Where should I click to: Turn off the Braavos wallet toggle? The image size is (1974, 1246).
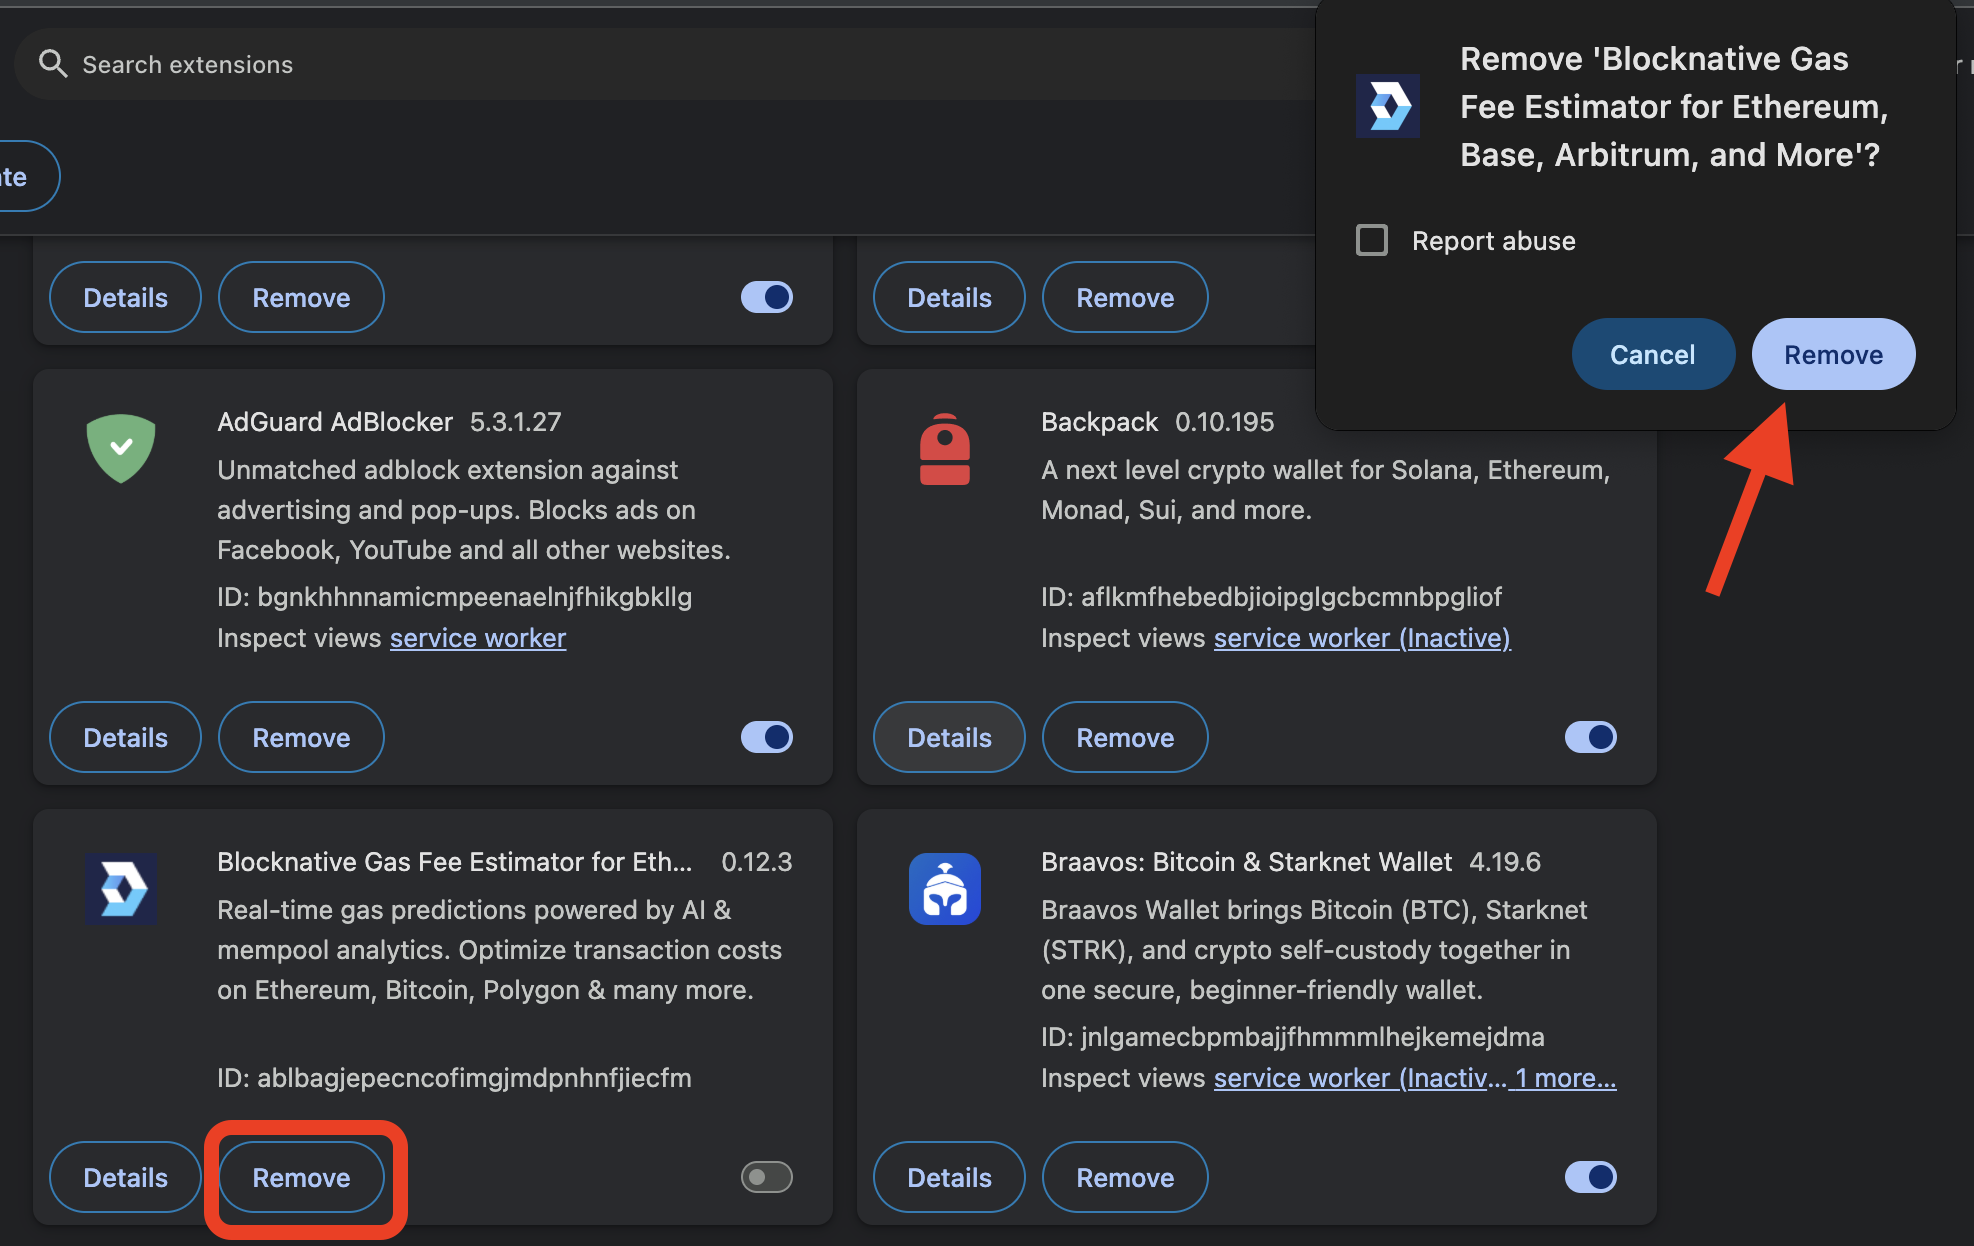pyautogui.click(x=1591, y=1177)
